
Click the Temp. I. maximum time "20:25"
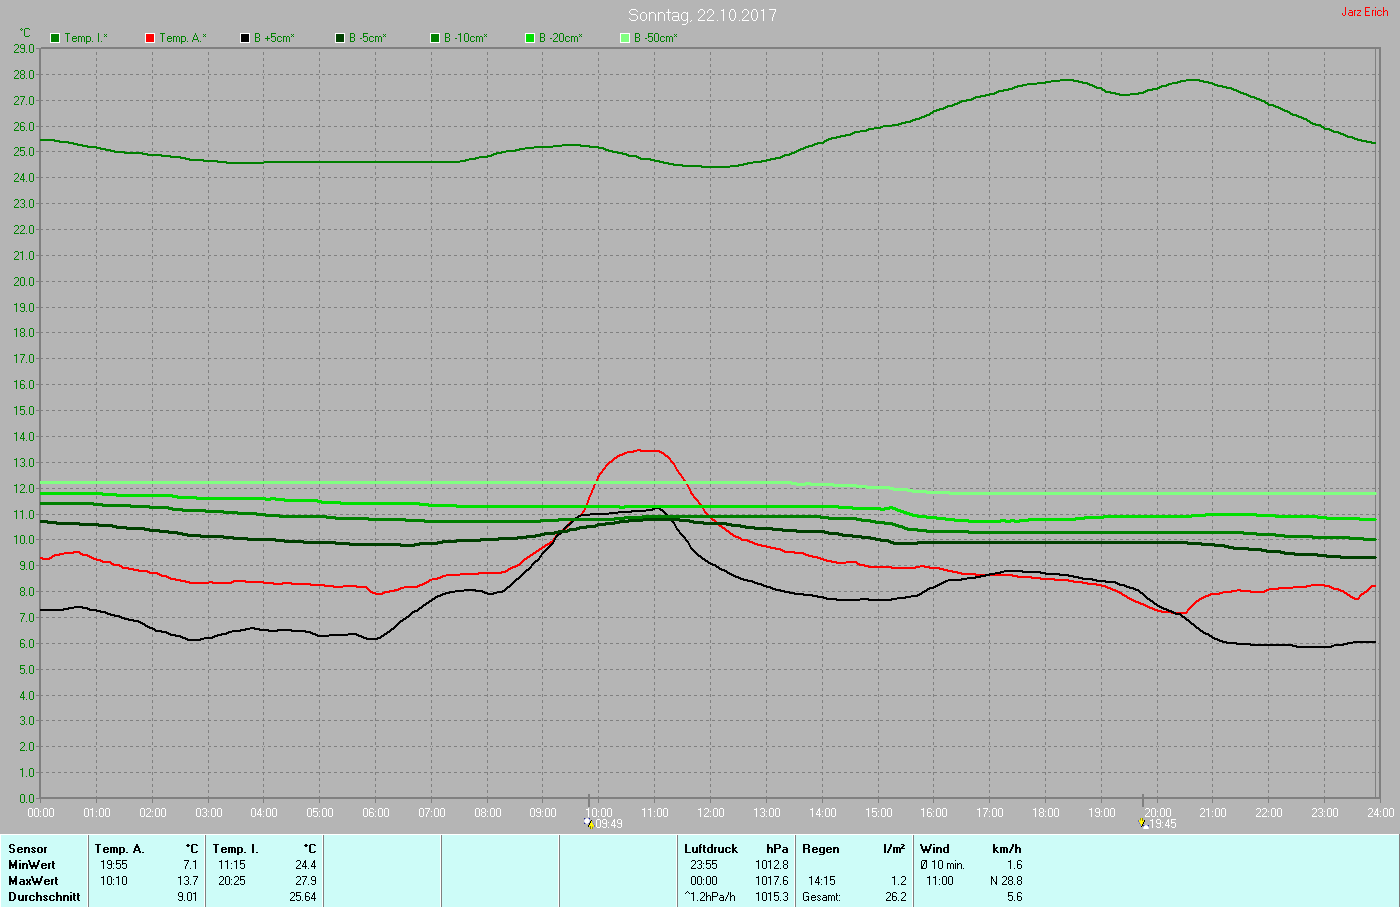pos(232,881)
